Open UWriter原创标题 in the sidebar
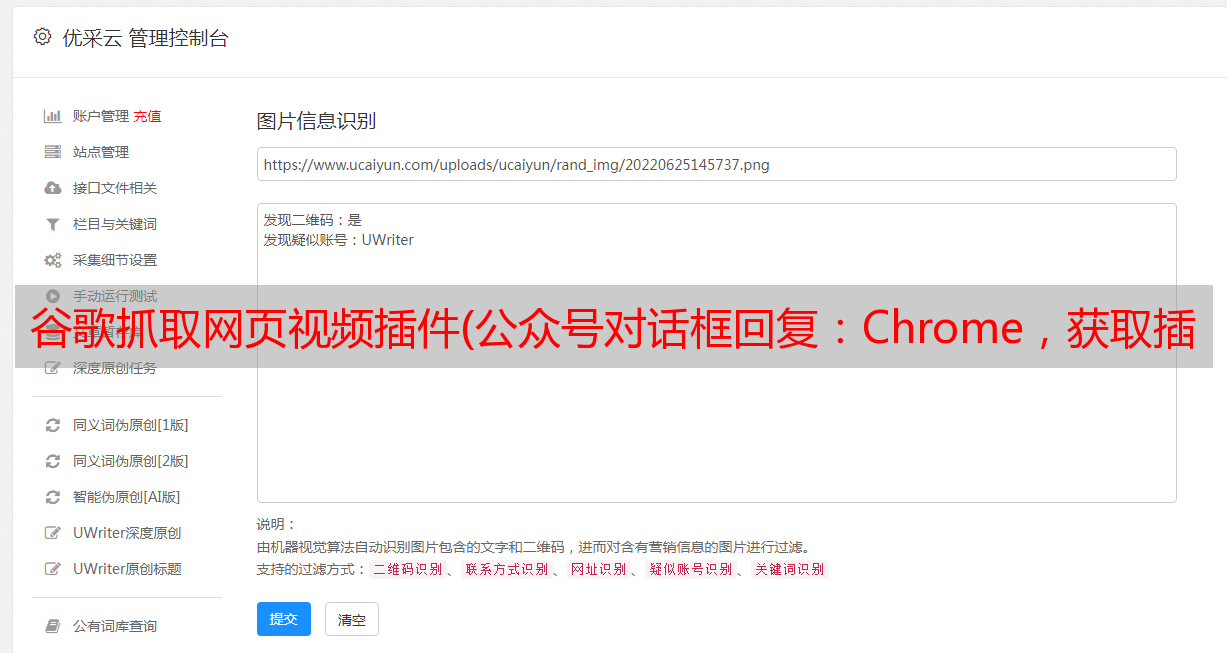This screenshot has width=1227, height=653. pyautogui.click(x=127, y=569)
